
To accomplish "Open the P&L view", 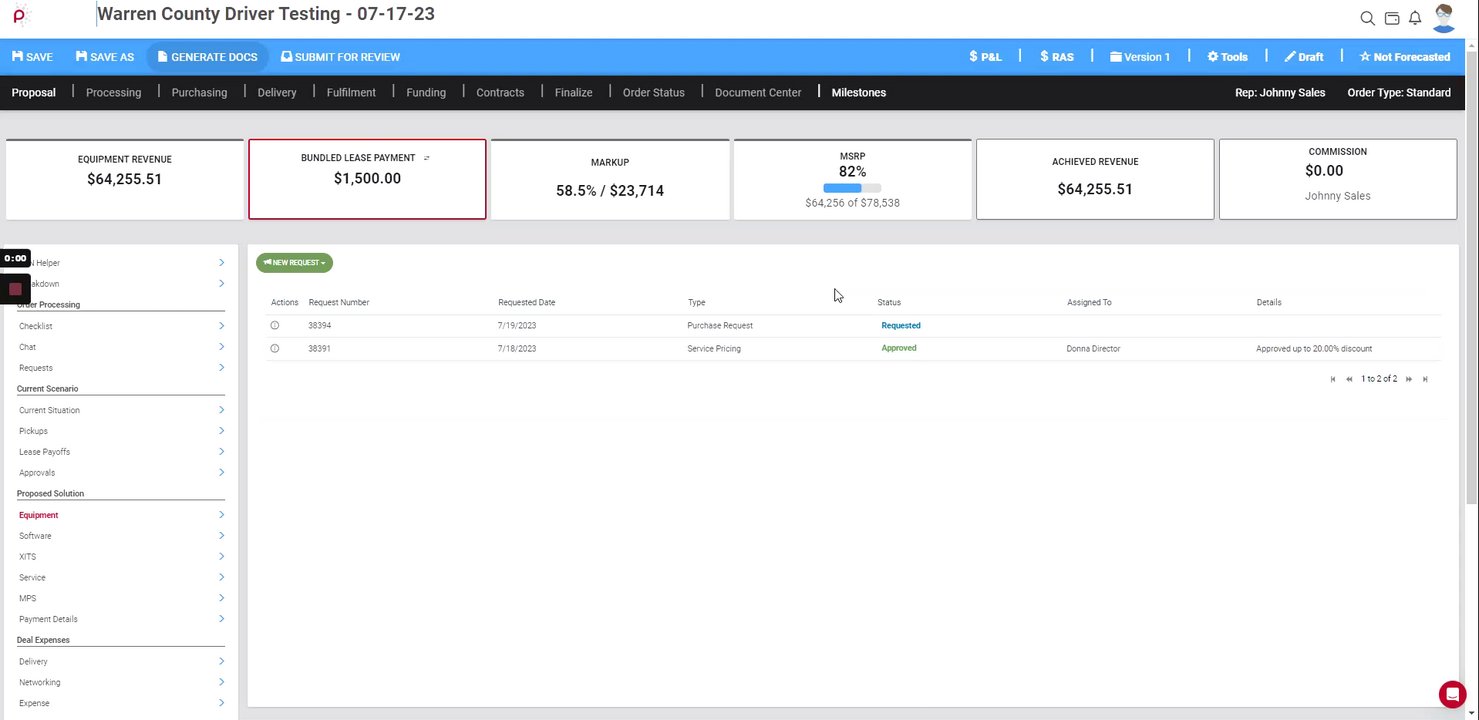I will [985, 57].
